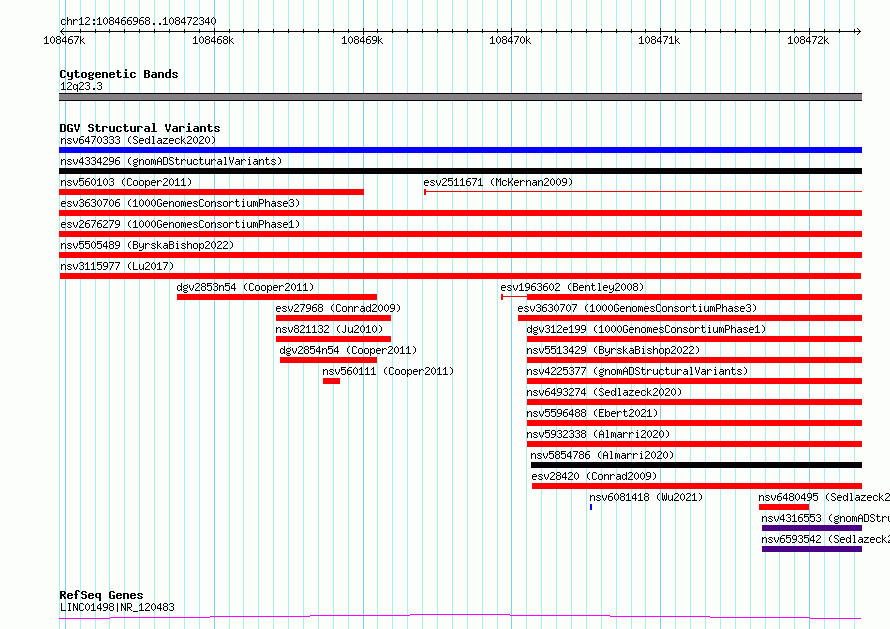
Task: Click the nsv821132 (Ju2010) label
Action: [329, 329]
